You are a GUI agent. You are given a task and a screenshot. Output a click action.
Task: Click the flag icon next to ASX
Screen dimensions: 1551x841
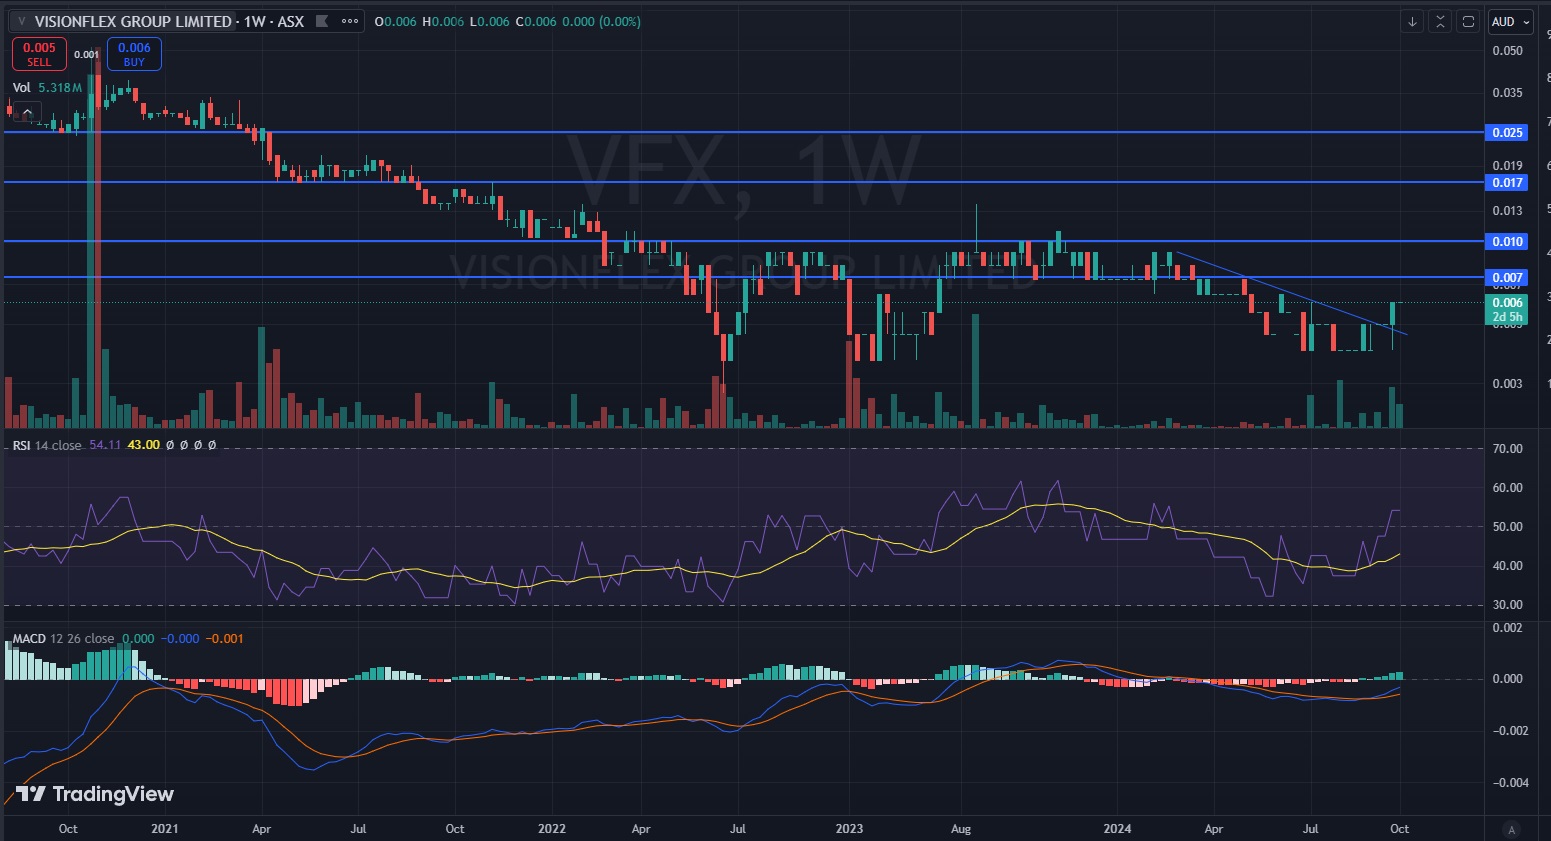(322, 21)
